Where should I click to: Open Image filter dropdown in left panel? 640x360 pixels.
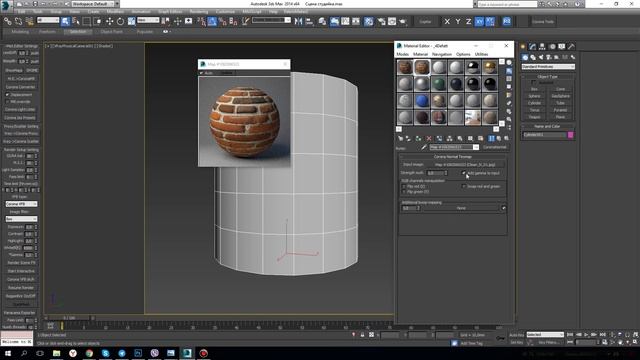(x=21, y=219)
